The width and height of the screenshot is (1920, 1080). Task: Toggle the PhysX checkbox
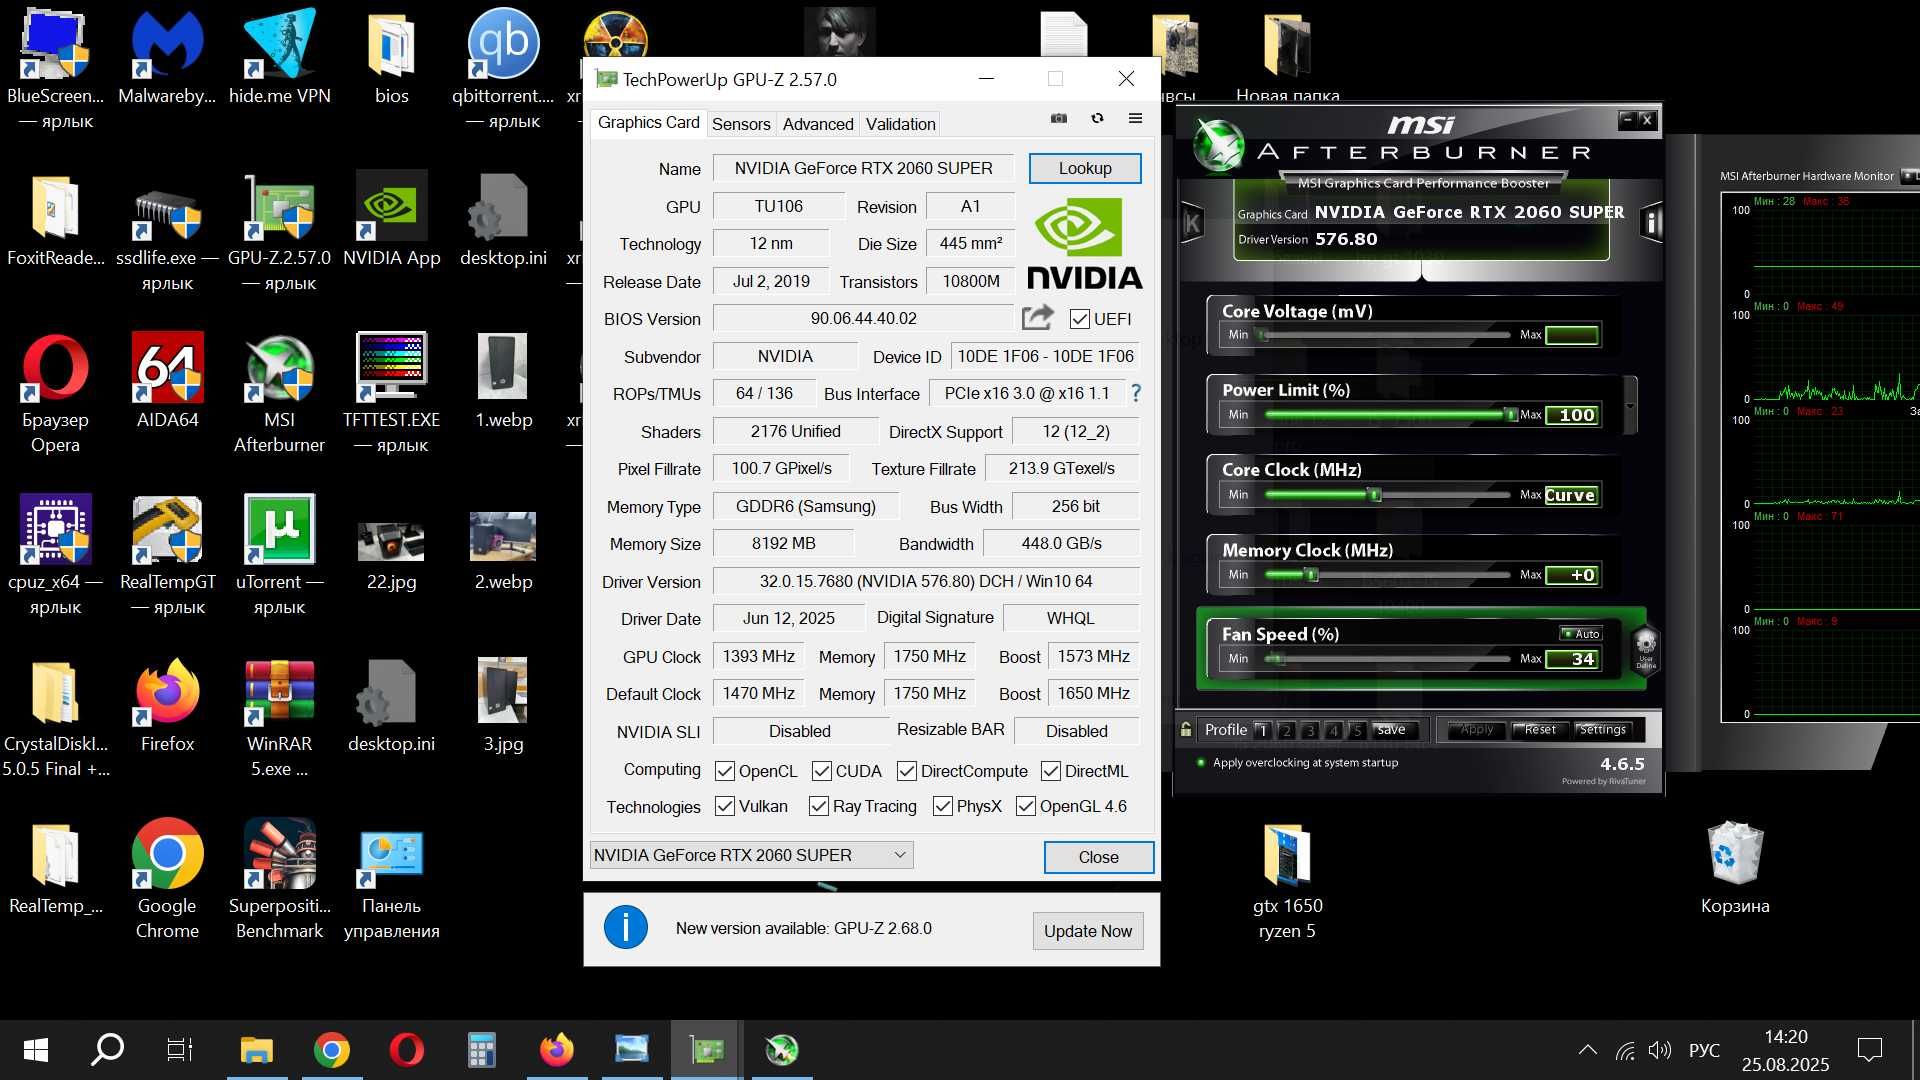click(943, 806)
